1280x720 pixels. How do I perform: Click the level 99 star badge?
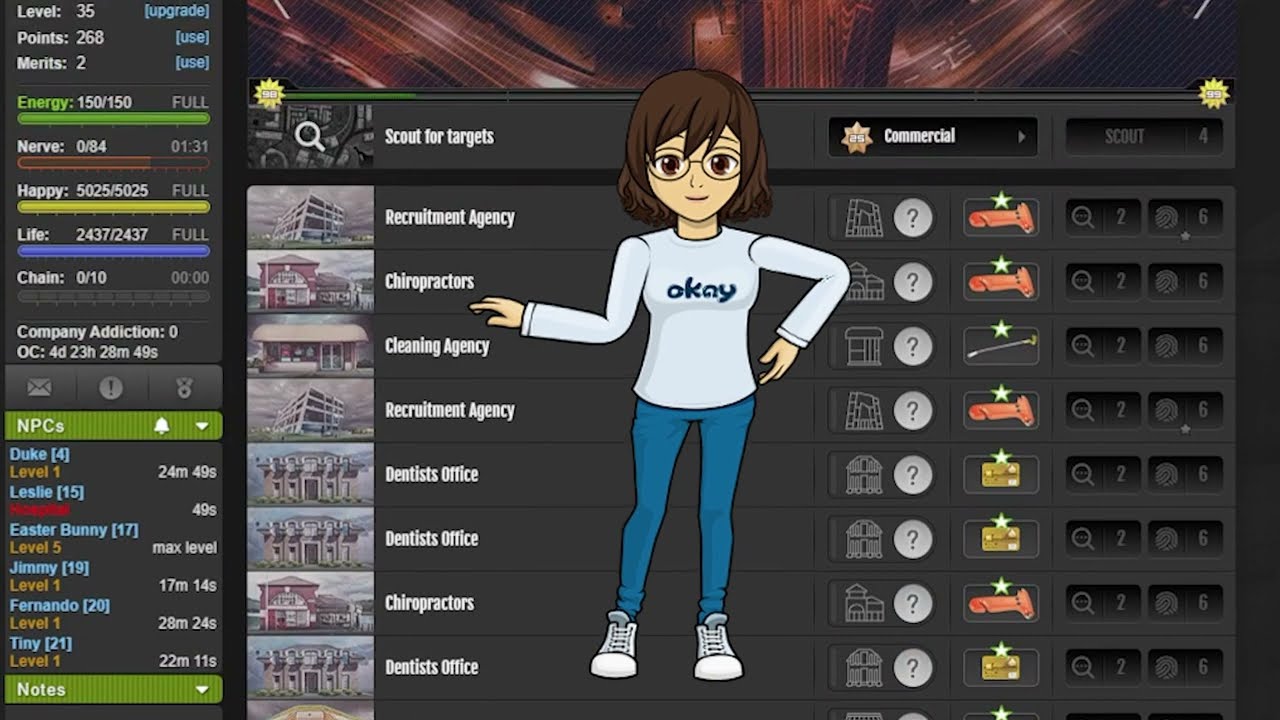(x=1213, y=93)
